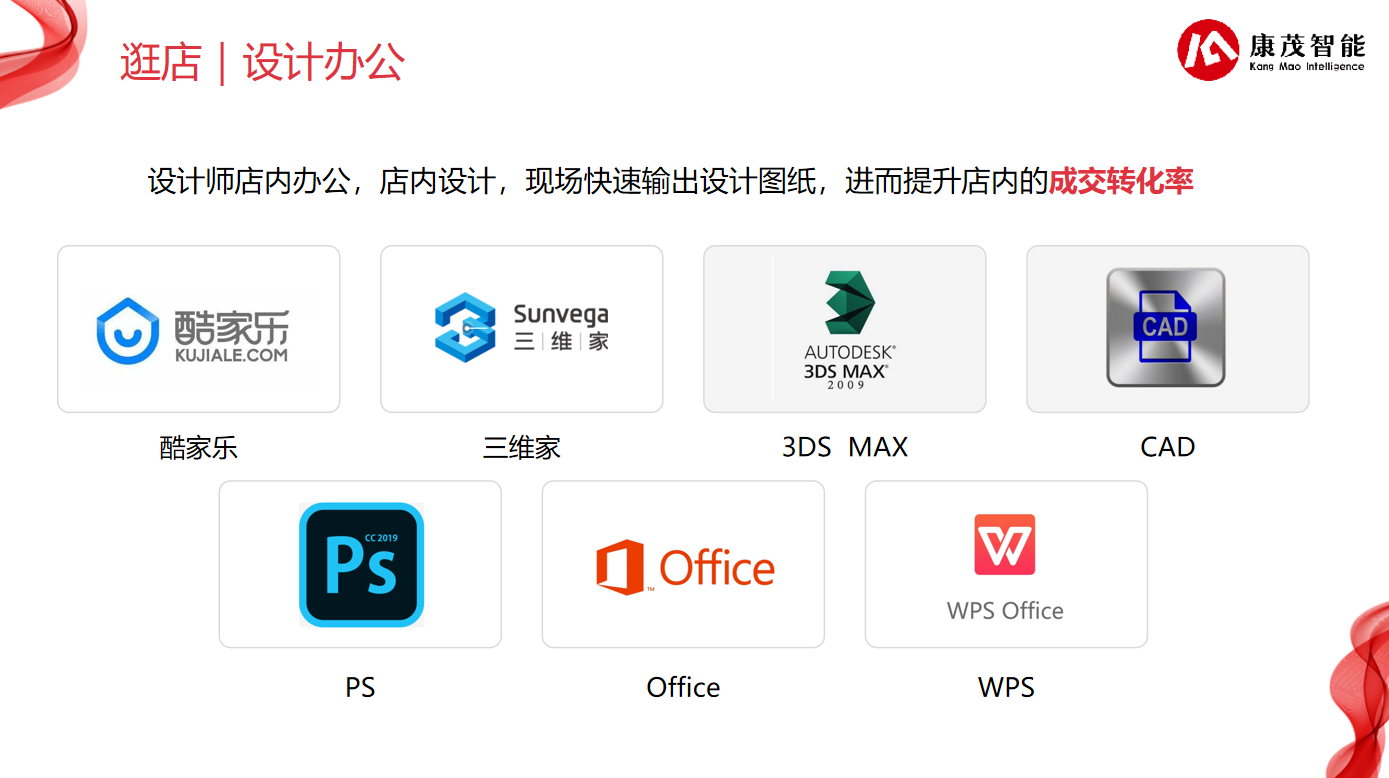Select the 三维家 caption under Sunvega card
The width and height of the screenshot is (1389, 778).
(522, 447)
